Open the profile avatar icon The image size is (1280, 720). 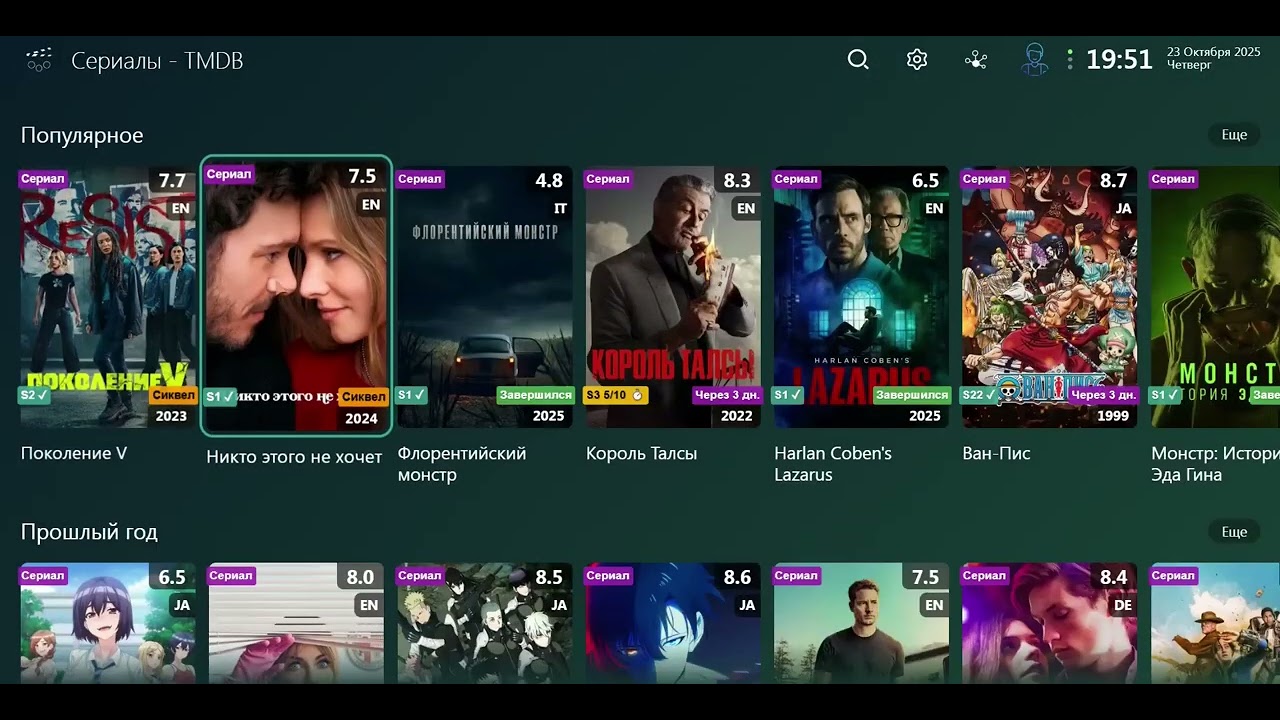coord(1035,60)
